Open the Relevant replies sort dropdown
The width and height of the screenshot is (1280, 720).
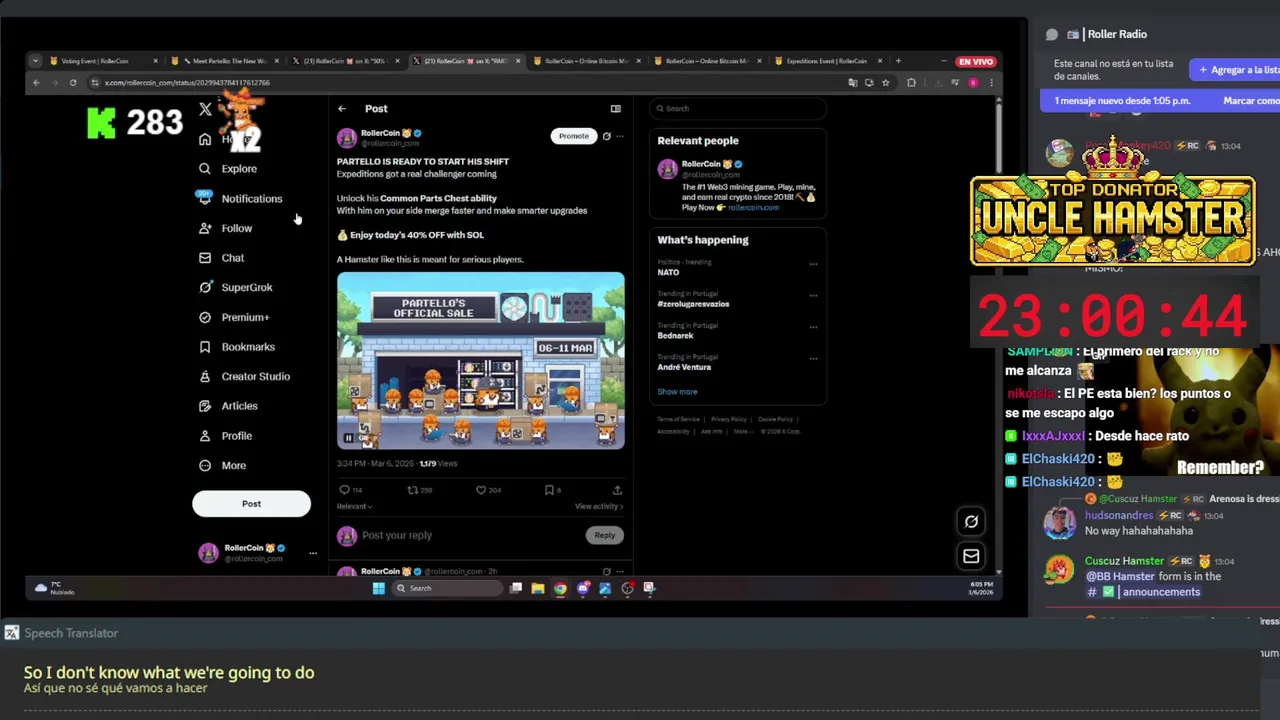(355, 507)
